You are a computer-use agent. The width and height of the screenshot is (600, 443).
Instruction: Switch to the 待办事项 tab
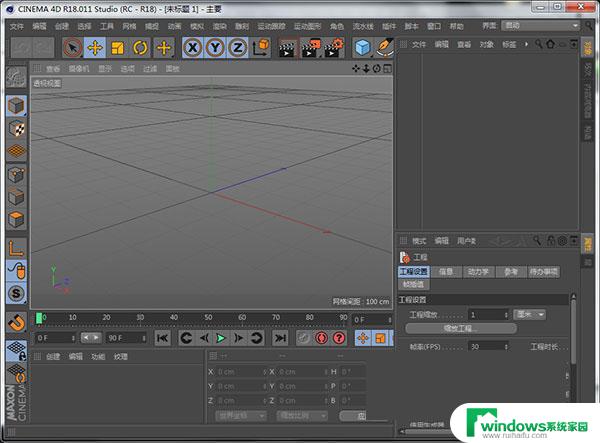[x=543, y=272]
